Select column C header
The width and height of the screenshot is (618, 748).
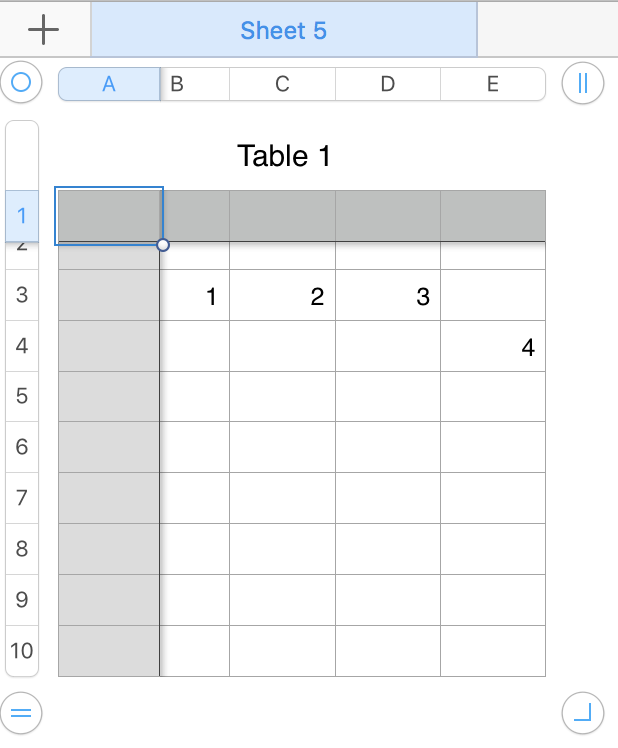coord(282,85)
